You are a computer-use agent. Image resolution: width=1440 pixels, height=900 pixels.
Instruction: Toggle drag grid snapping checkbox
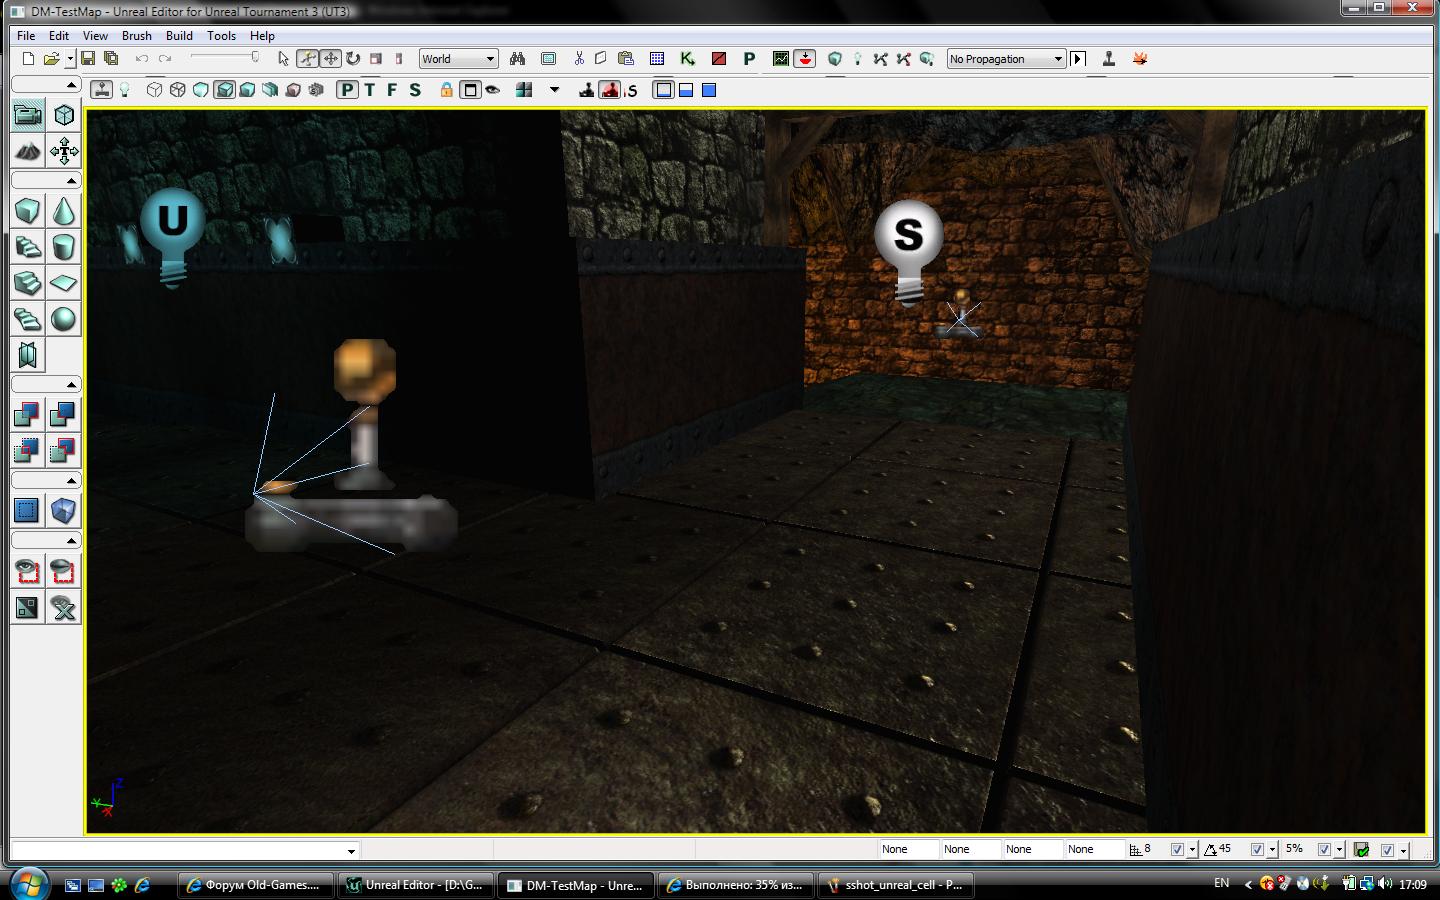pyautogui.click(x=1177, y=850)
